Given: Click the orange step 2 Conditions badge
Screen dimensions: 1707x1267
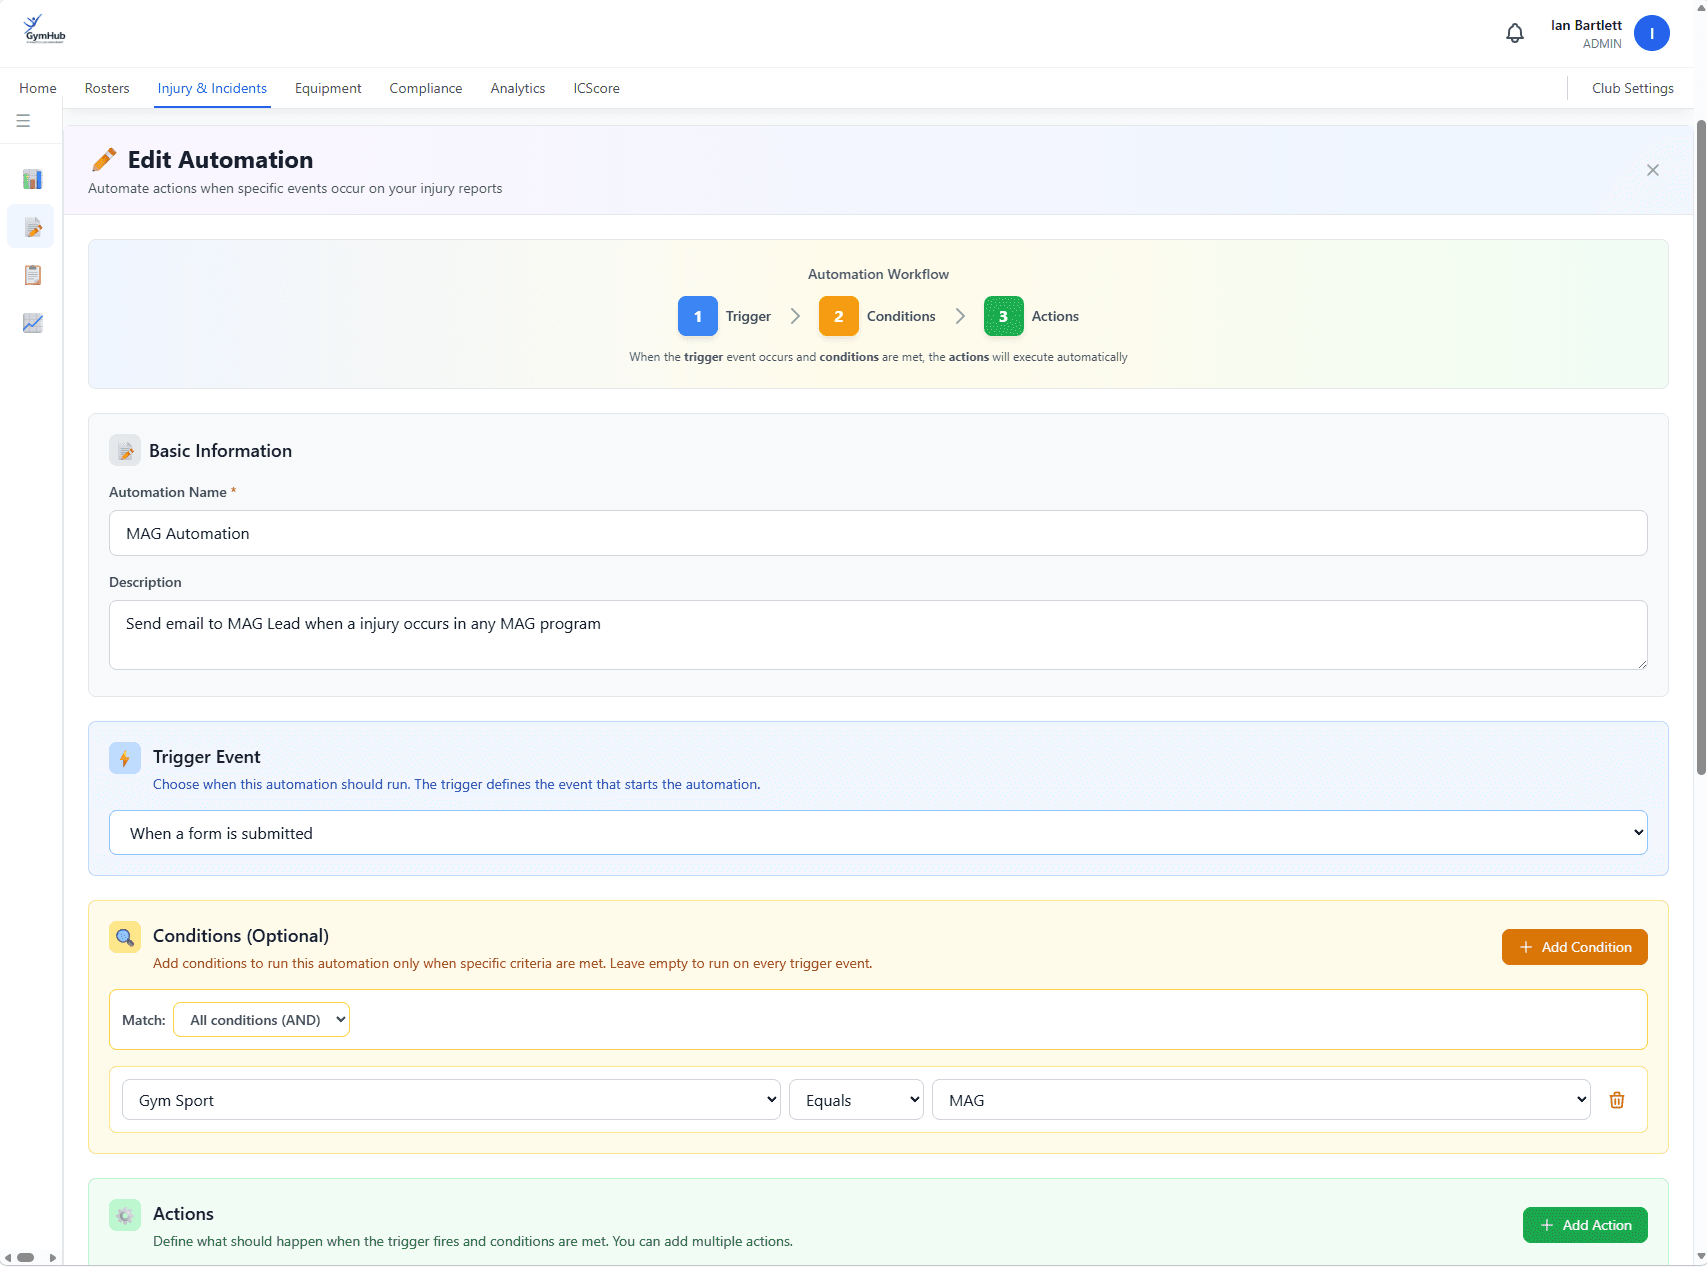Looking at the screenshot, I should click(839, 316).
